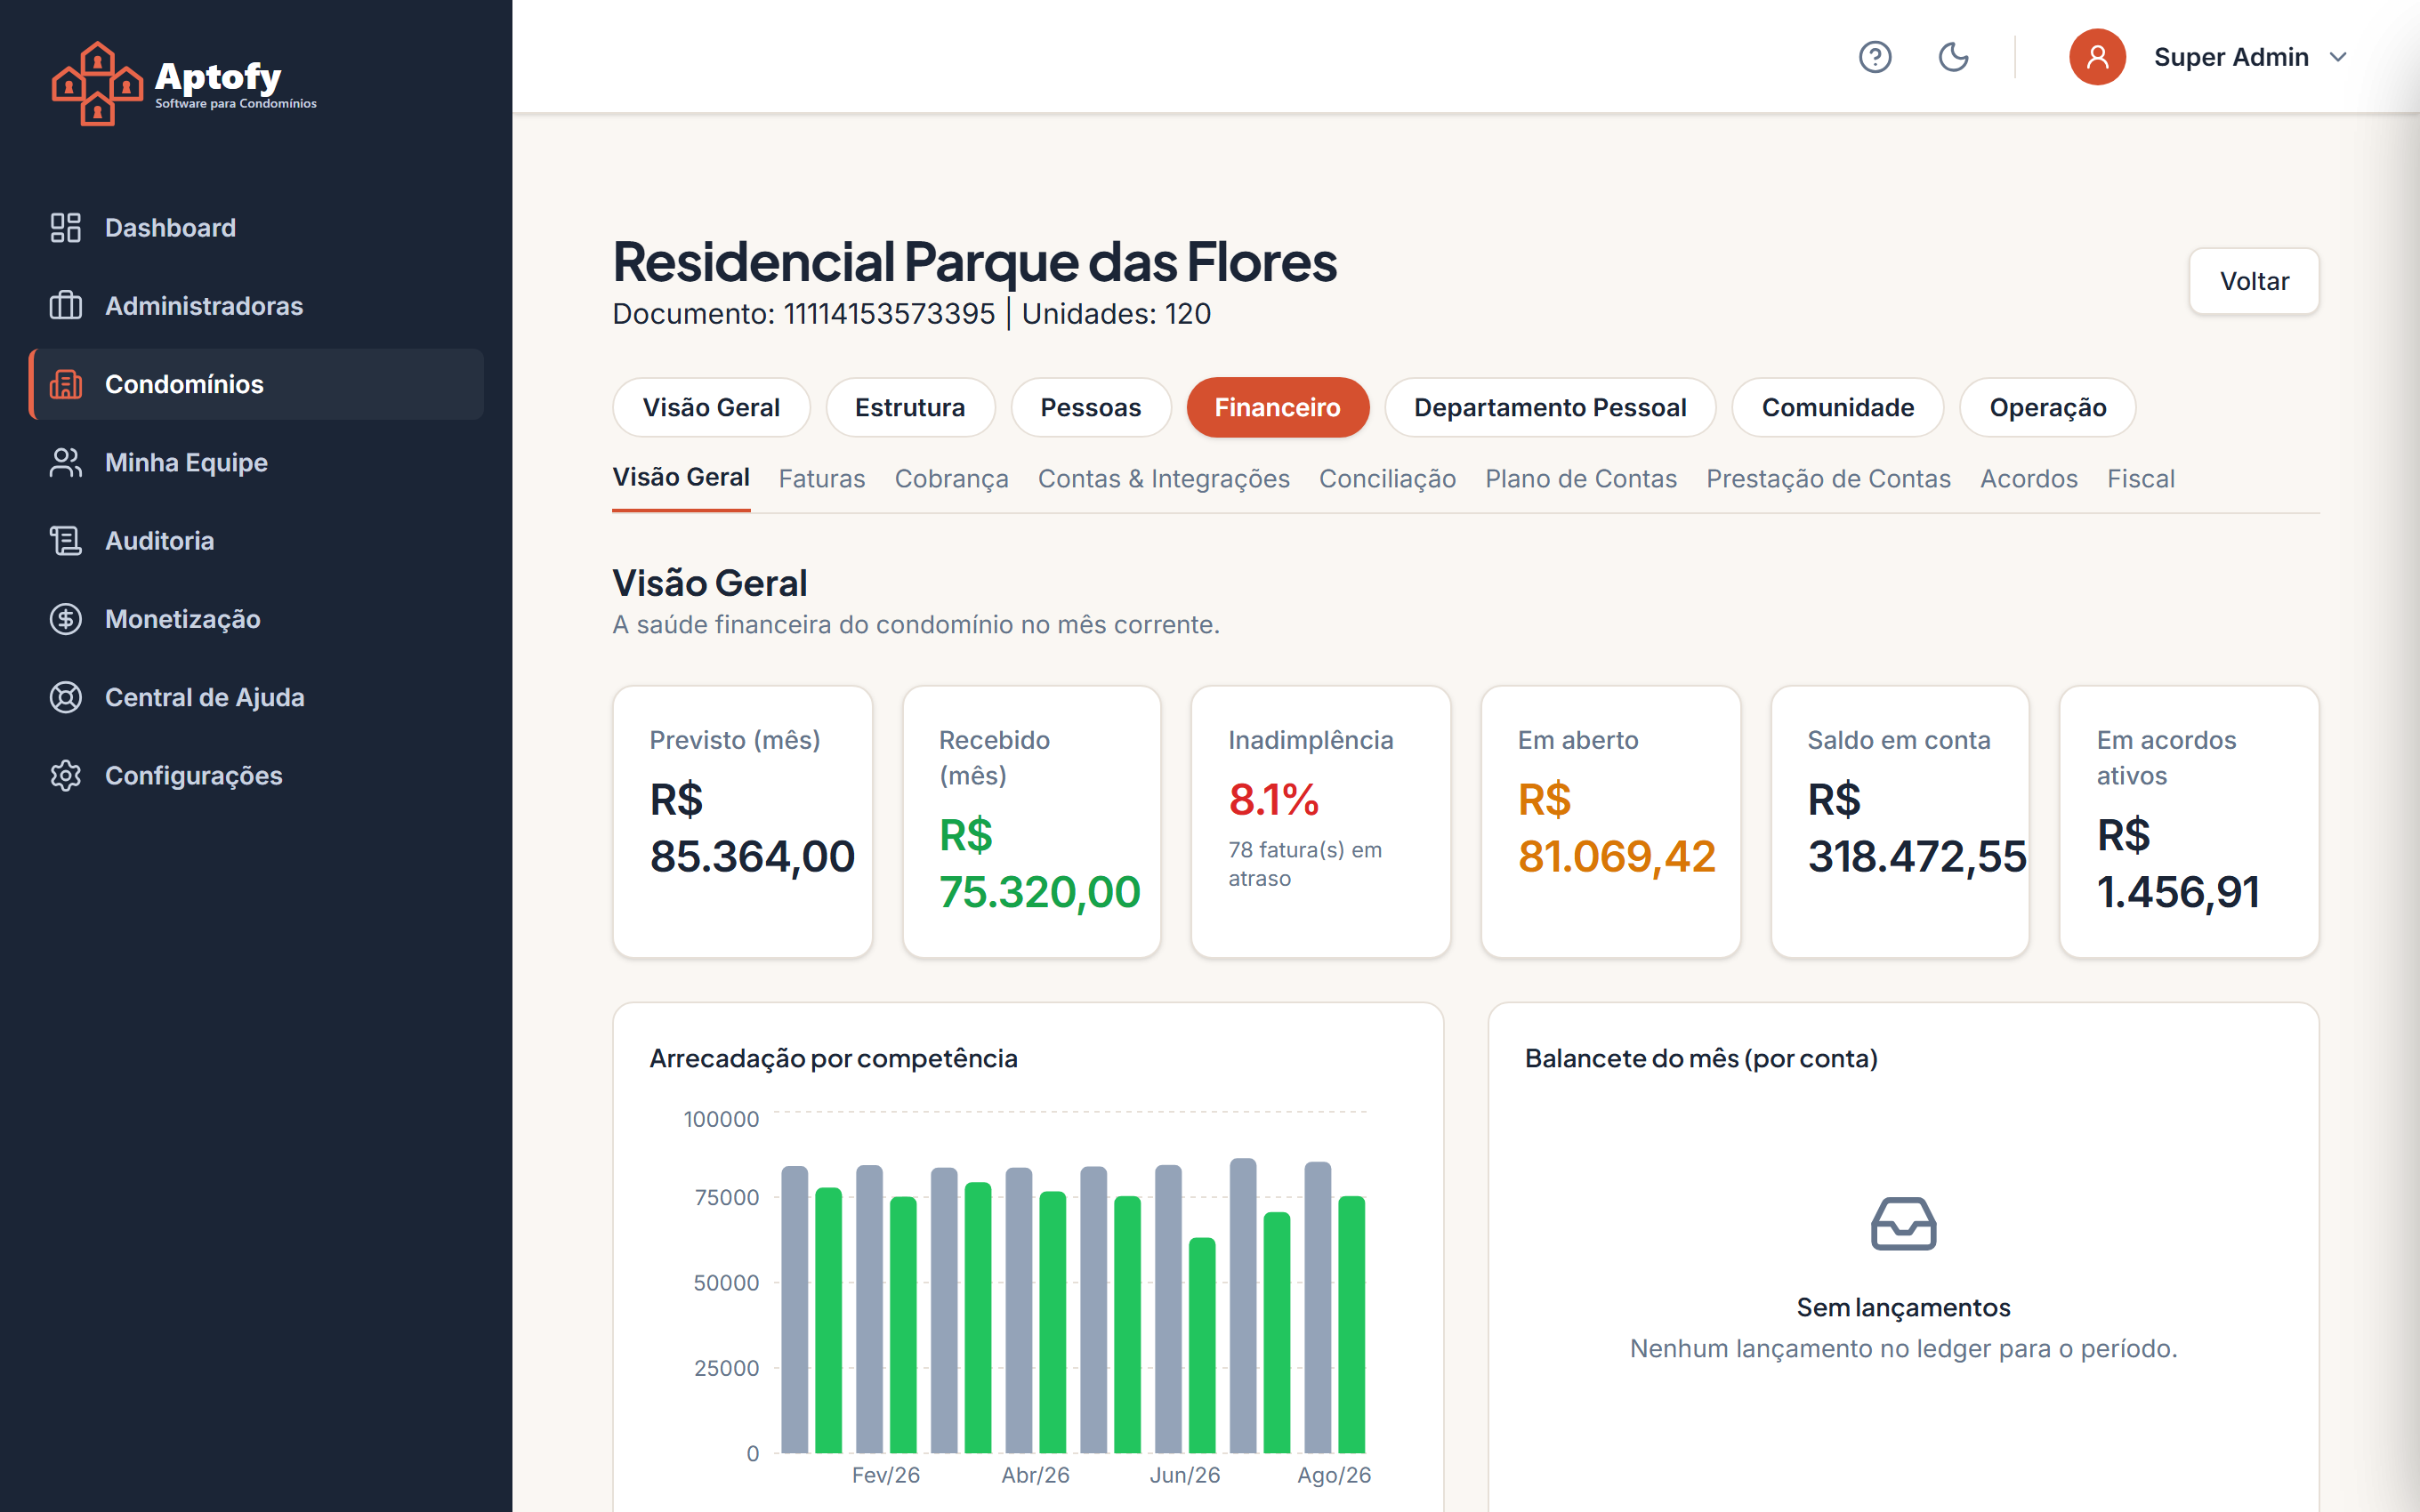Select the Estrutura pill tab
This screenshot has width=2420, height=1512.
coord(910,407)
